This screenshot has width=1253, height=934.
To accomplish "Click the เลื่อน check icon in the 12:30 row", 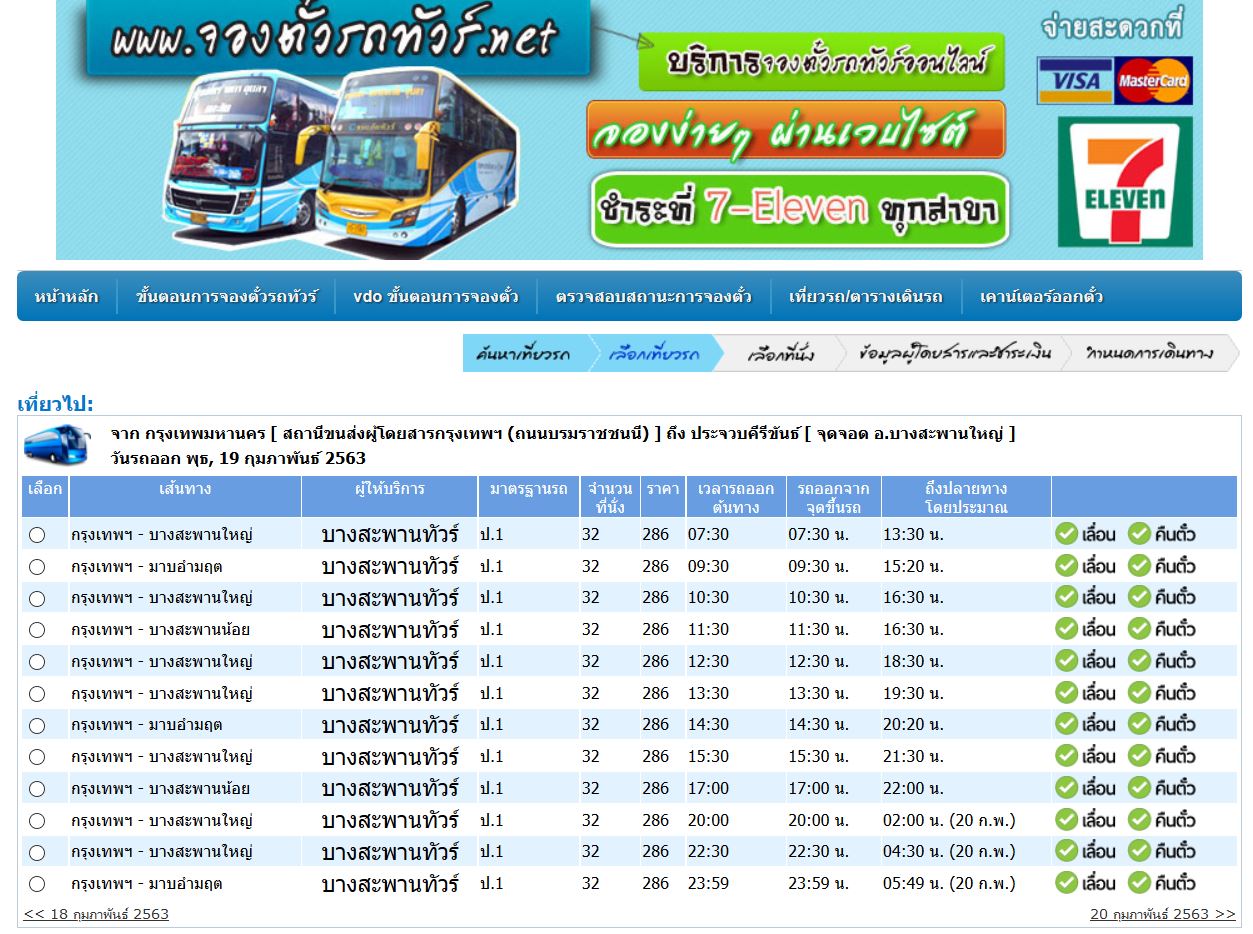I will [1067, 661].
